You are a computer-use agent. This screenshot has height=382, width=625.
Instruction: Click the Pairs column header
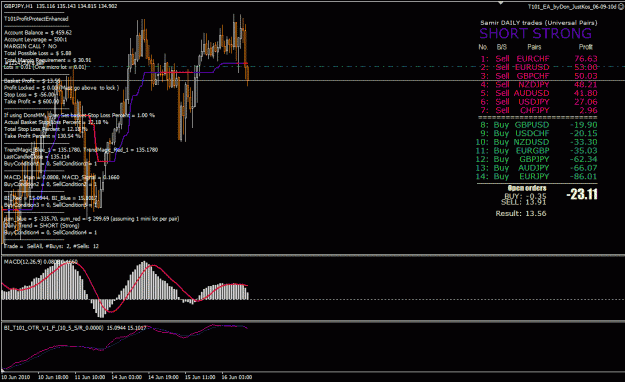pos(534,47)
